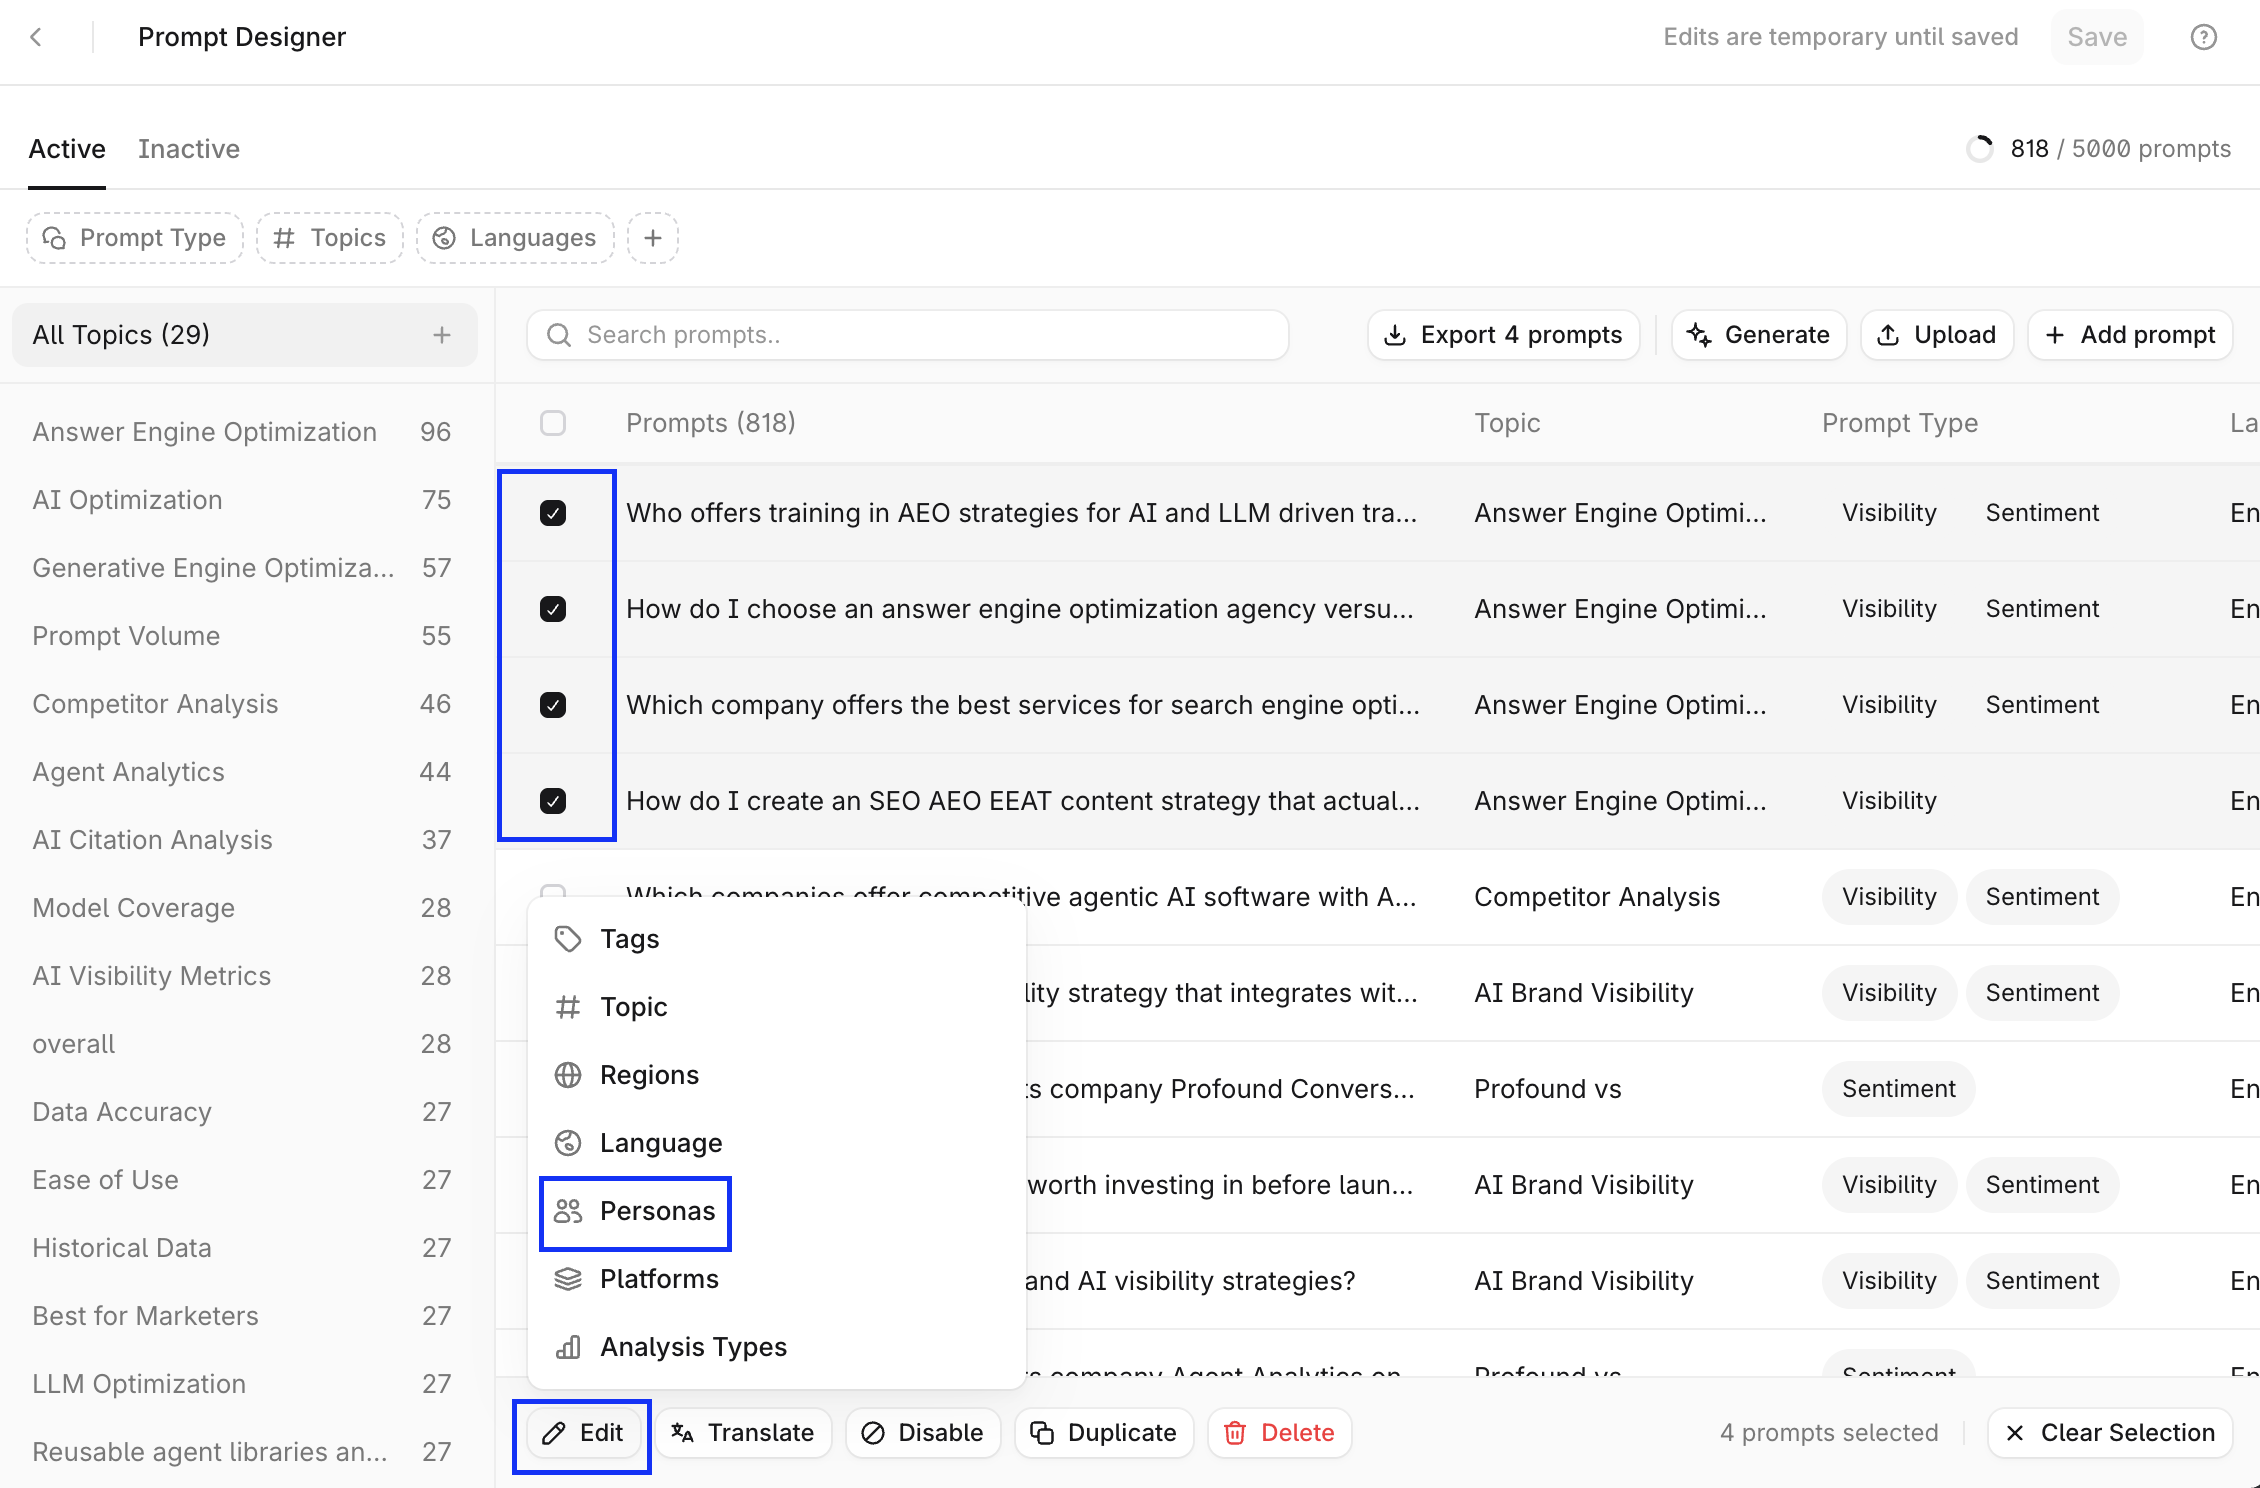Toggle the select-all prompts checkbox
2260x1488 pixels.
(553, 423)
